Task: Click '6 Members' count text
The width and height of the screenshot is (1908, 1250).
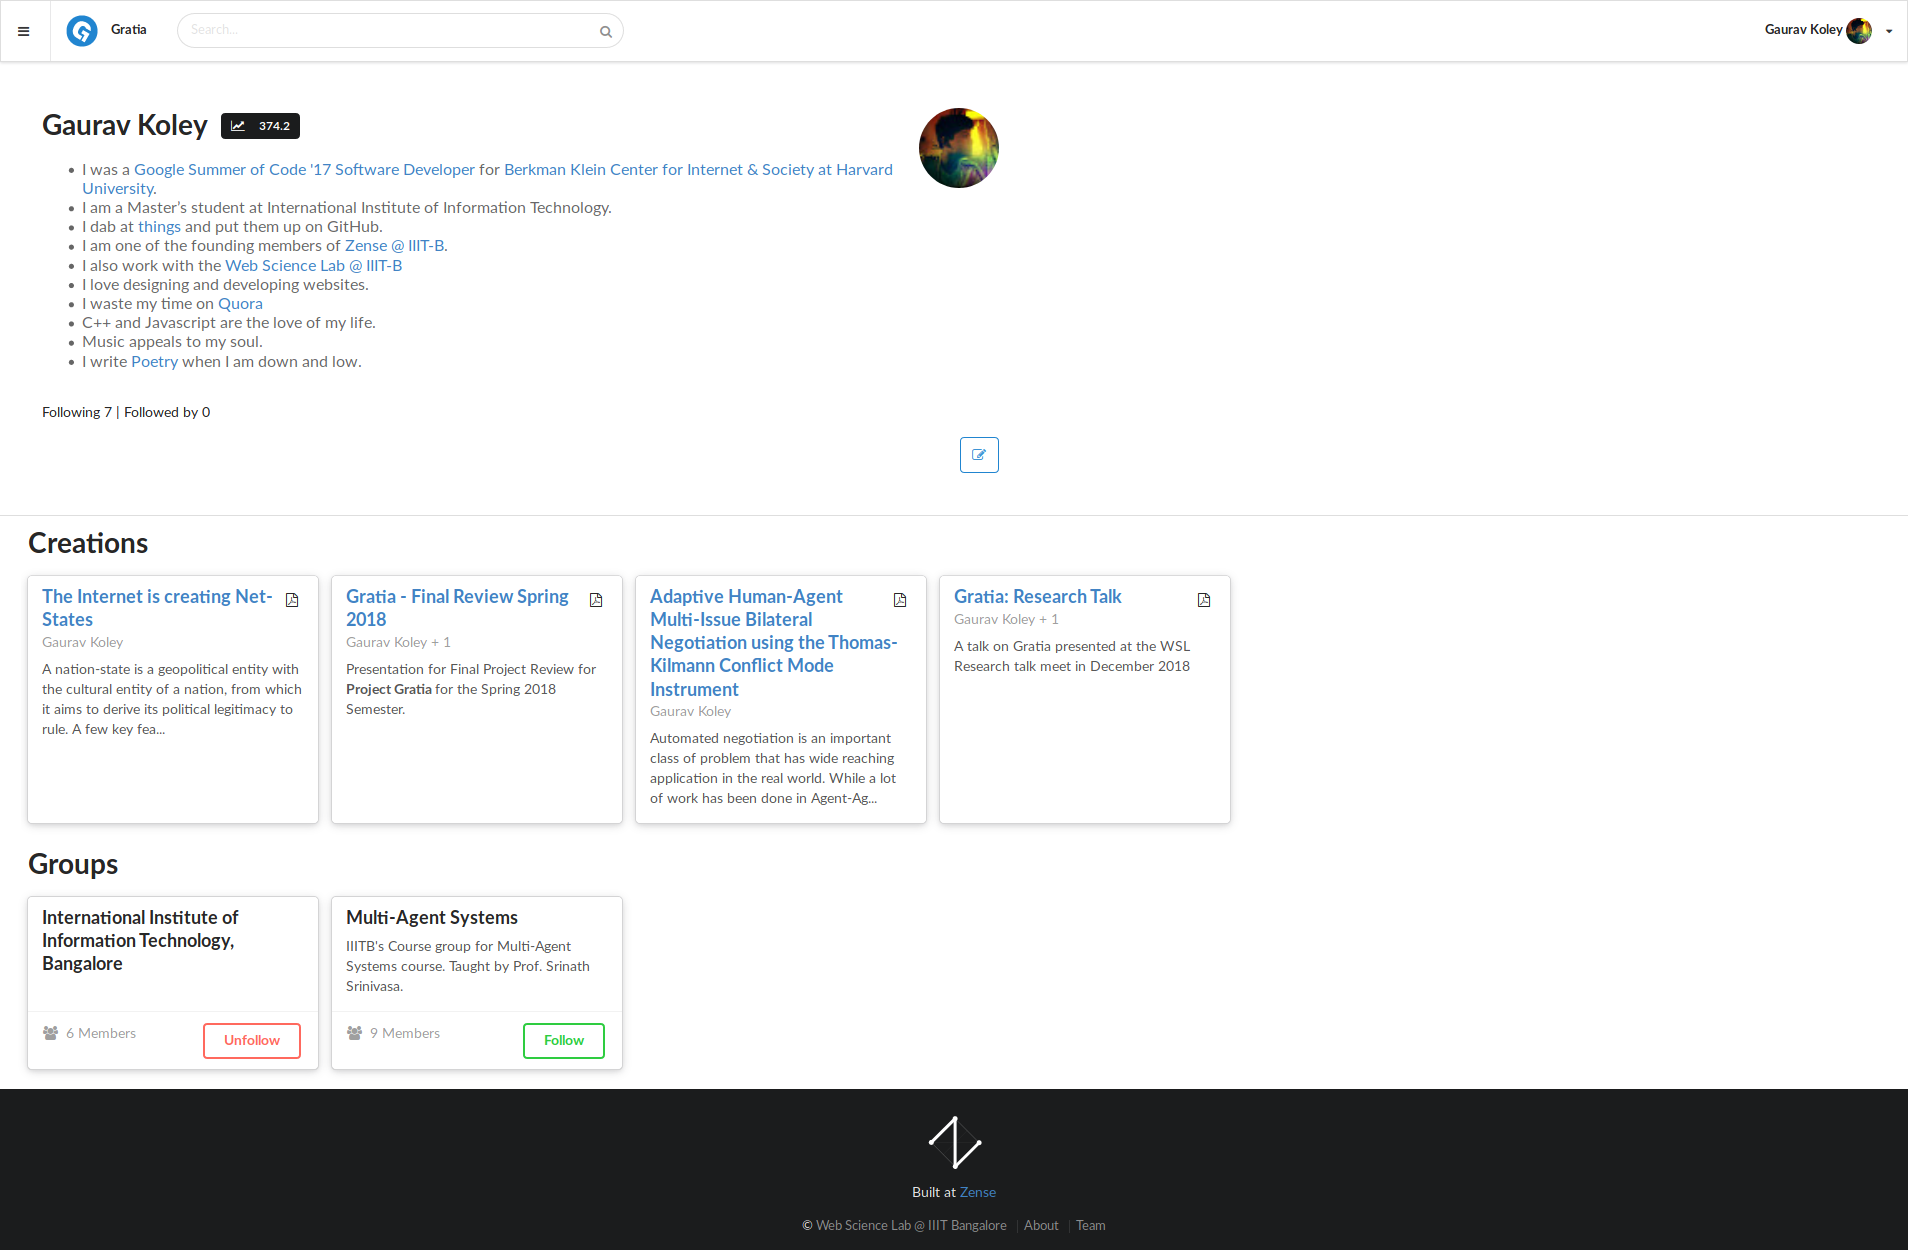Action: [101, 1033]
